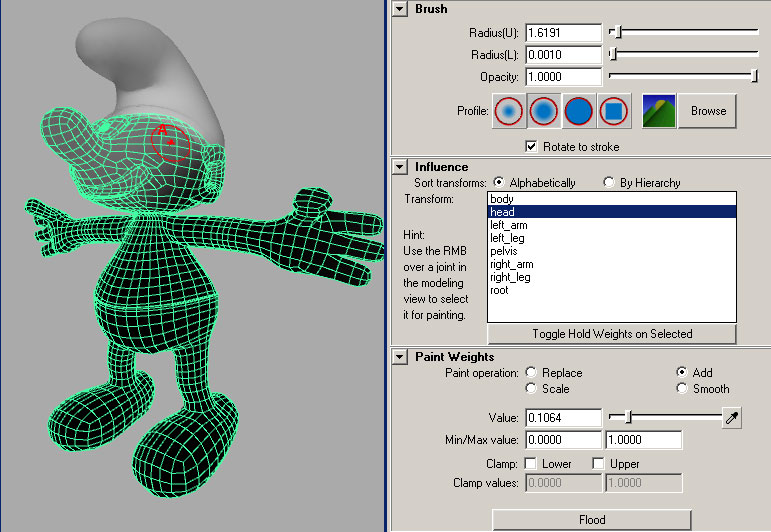771x532 pixels.
Task: Select the solid round brush profile
Action: pyautogui.click(x=578, y=111)
